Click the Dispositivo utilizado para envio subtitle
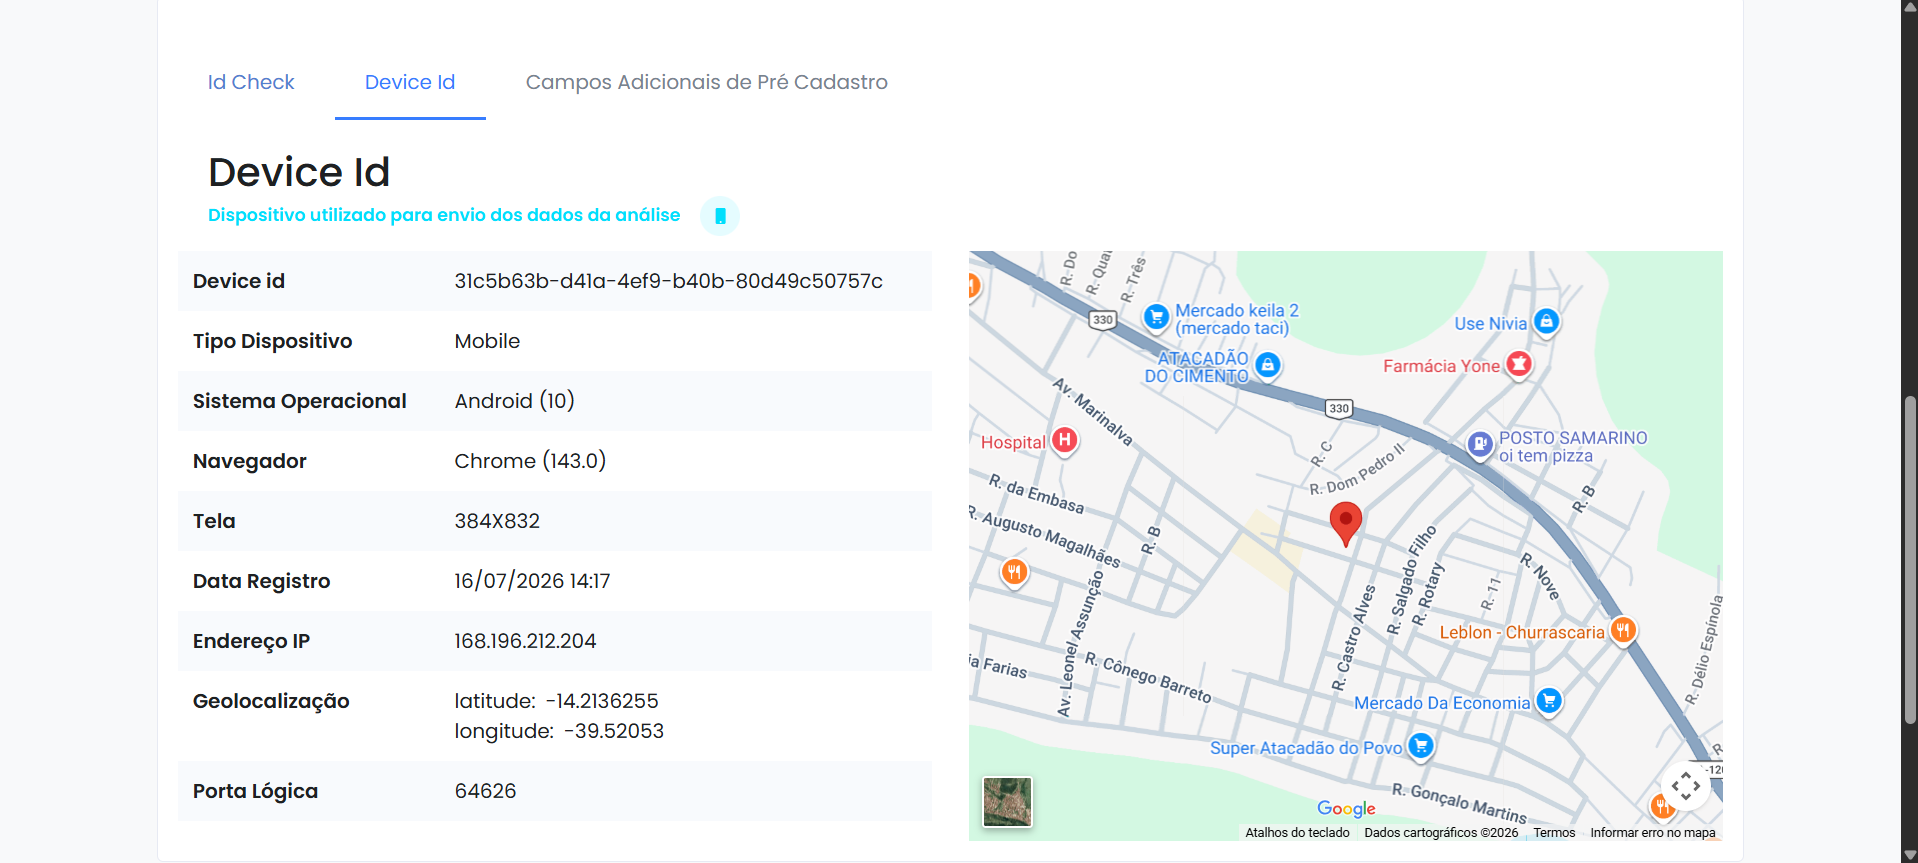Screen dimensions: 1918x863 444,215
